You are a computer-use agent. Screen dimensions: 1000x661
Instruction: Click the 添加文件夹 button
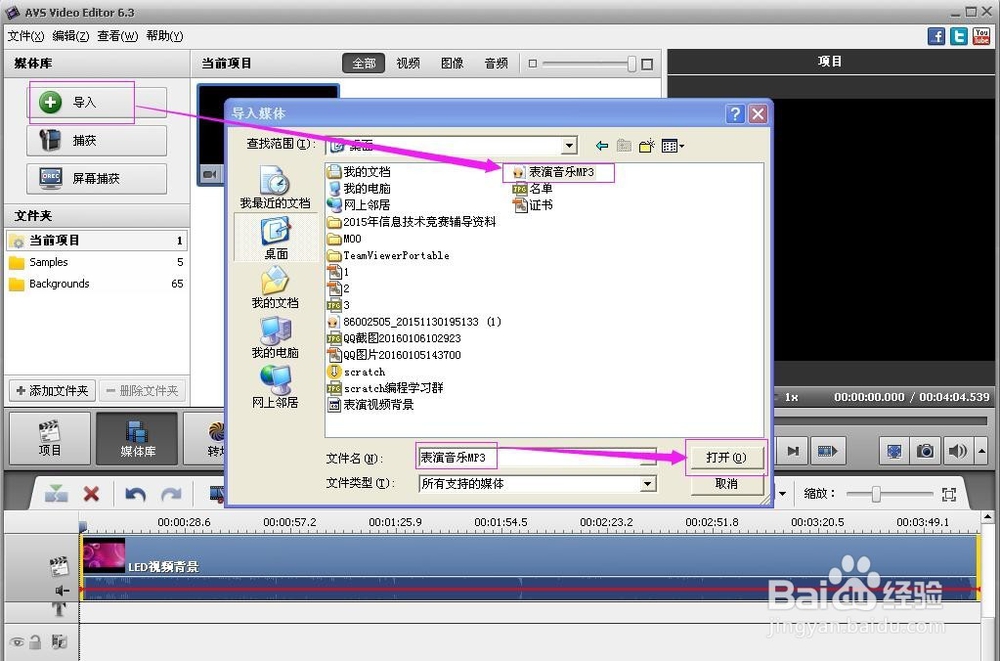pos(52,390)
